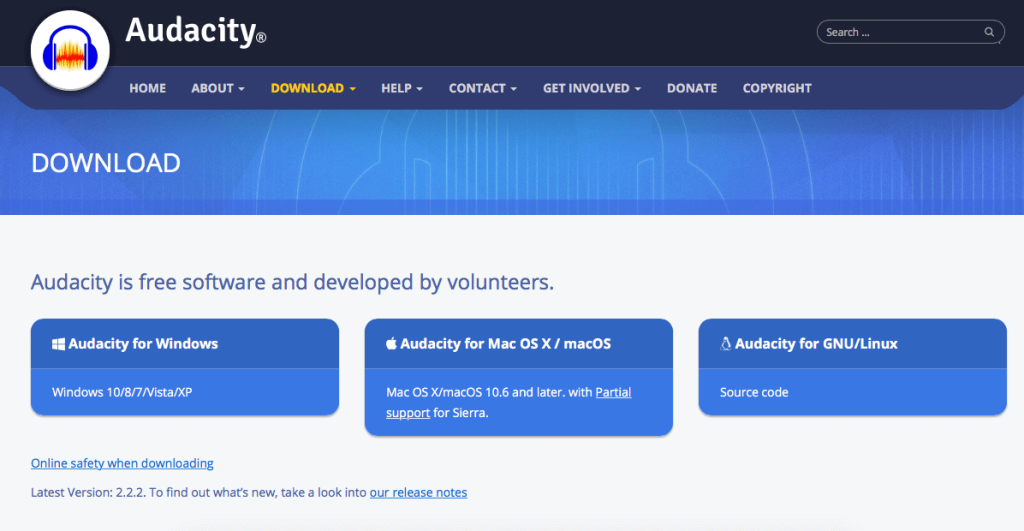Click the Apple logo icon
The image size is (1024, 531).
391,343
